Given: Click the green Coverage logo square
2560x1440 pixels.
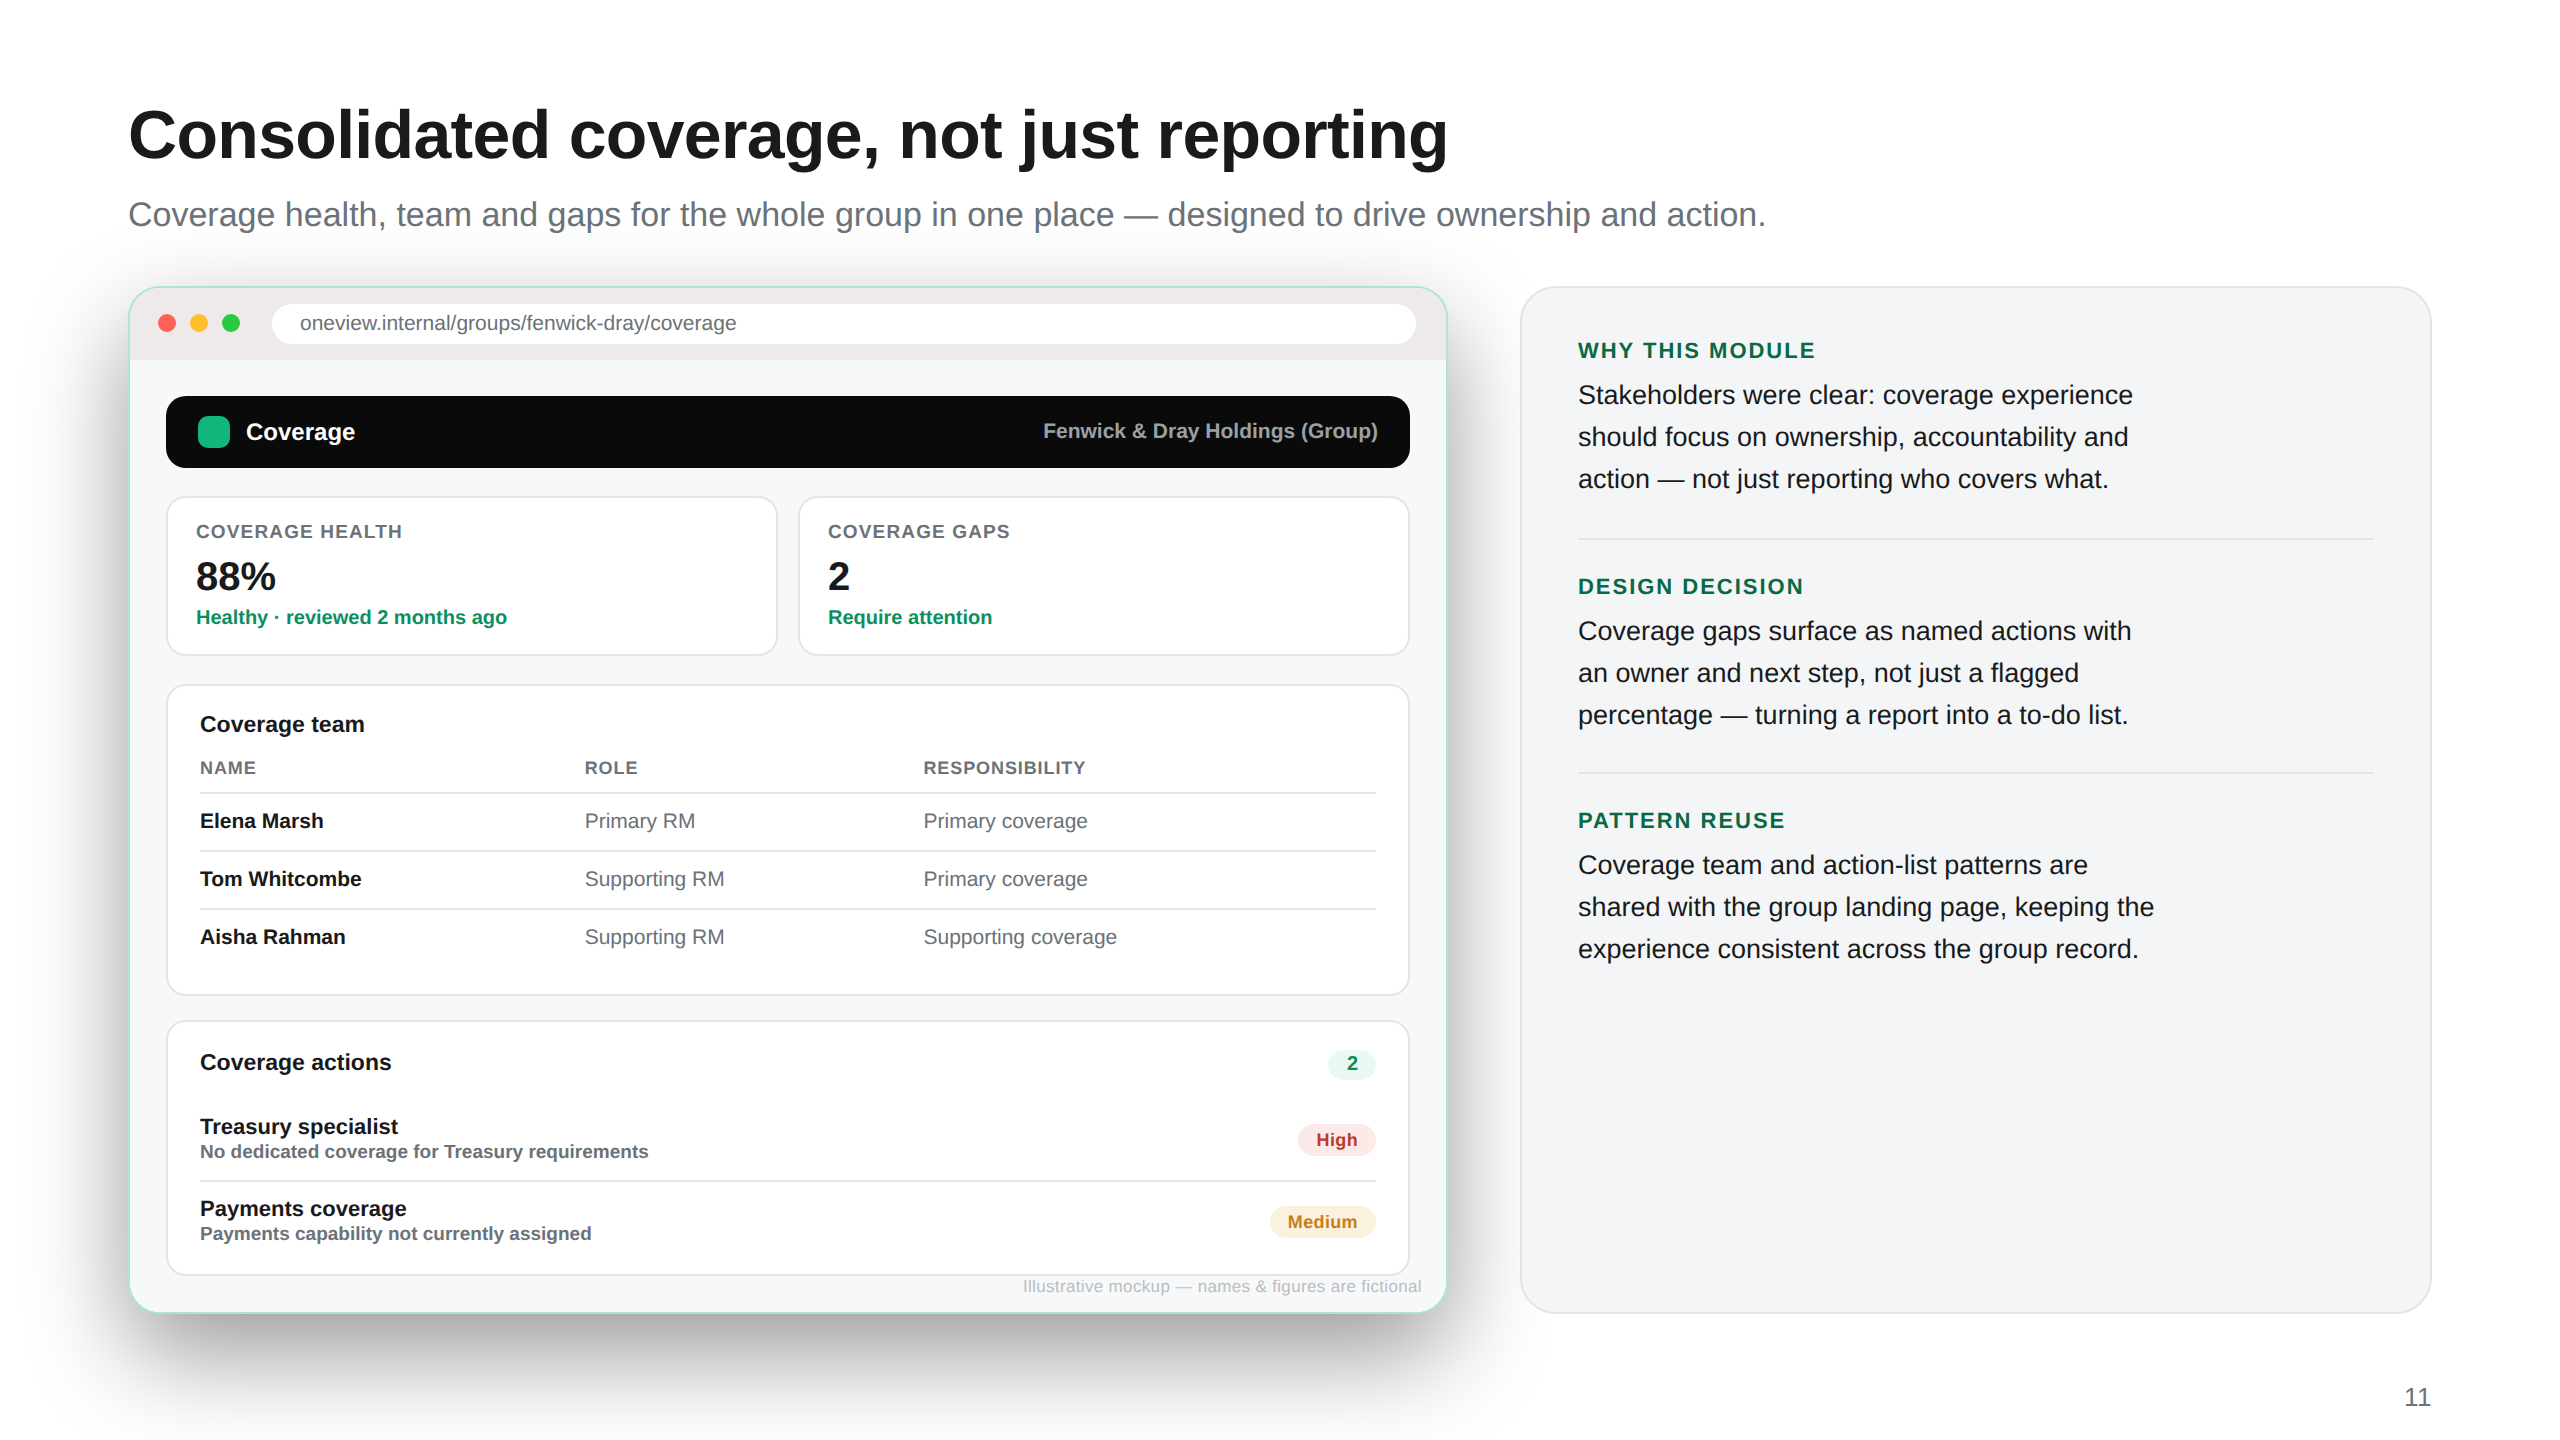Looking at the screenshot, I should pyautogui.click(x=214, y=432).
